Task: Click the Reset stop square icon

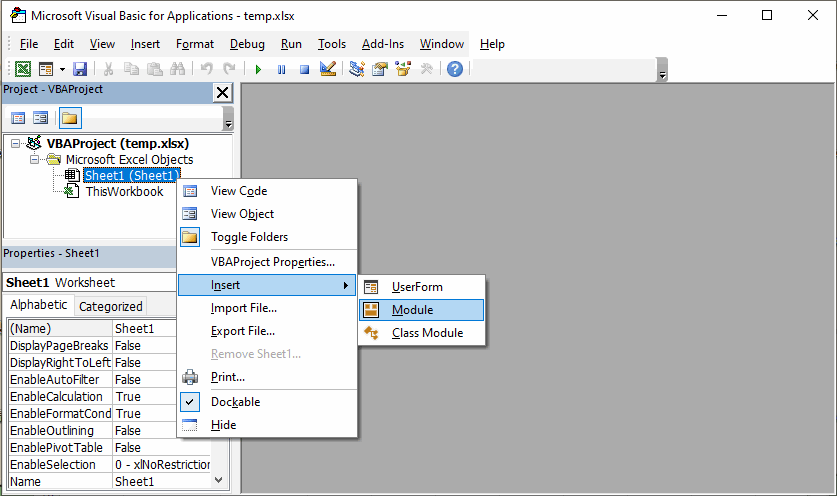Action: (303, 69)
